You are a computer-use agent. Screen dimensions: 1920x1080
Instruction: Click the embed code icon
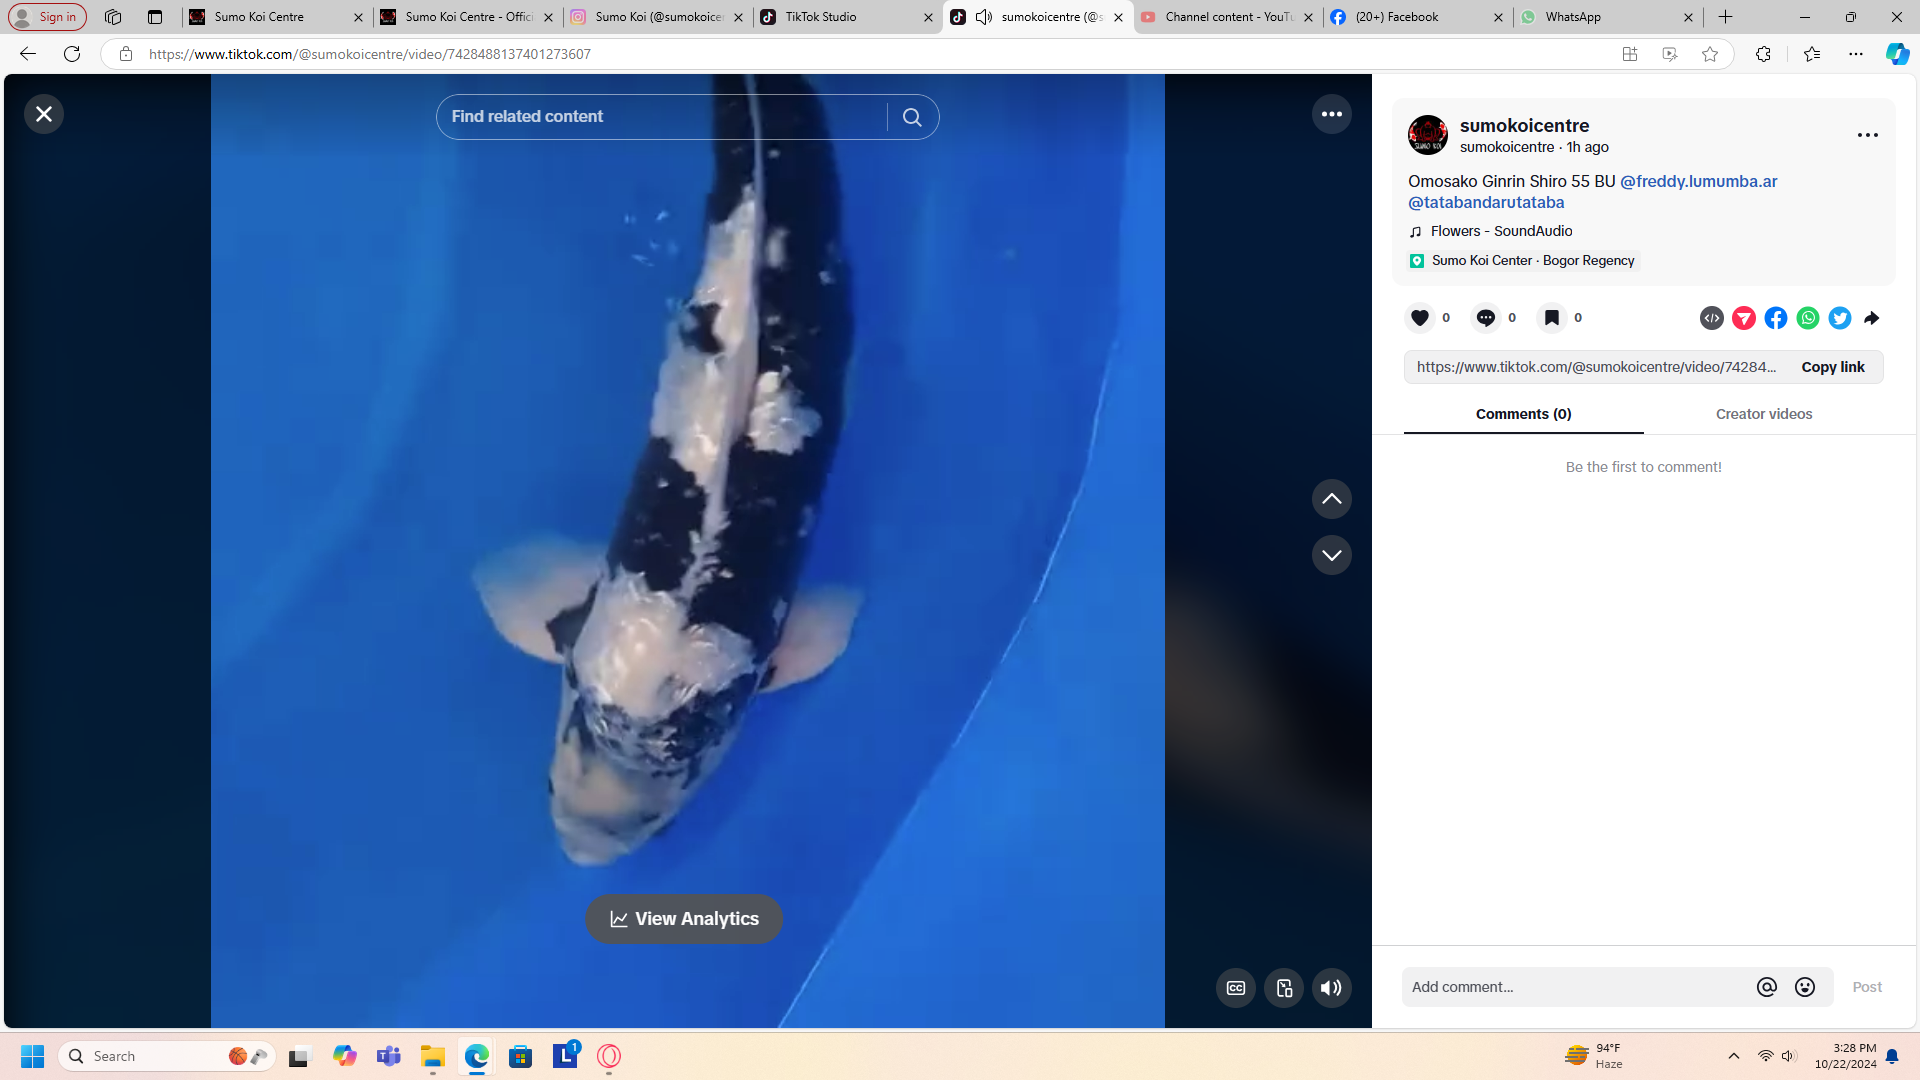tap(1711, 318)
